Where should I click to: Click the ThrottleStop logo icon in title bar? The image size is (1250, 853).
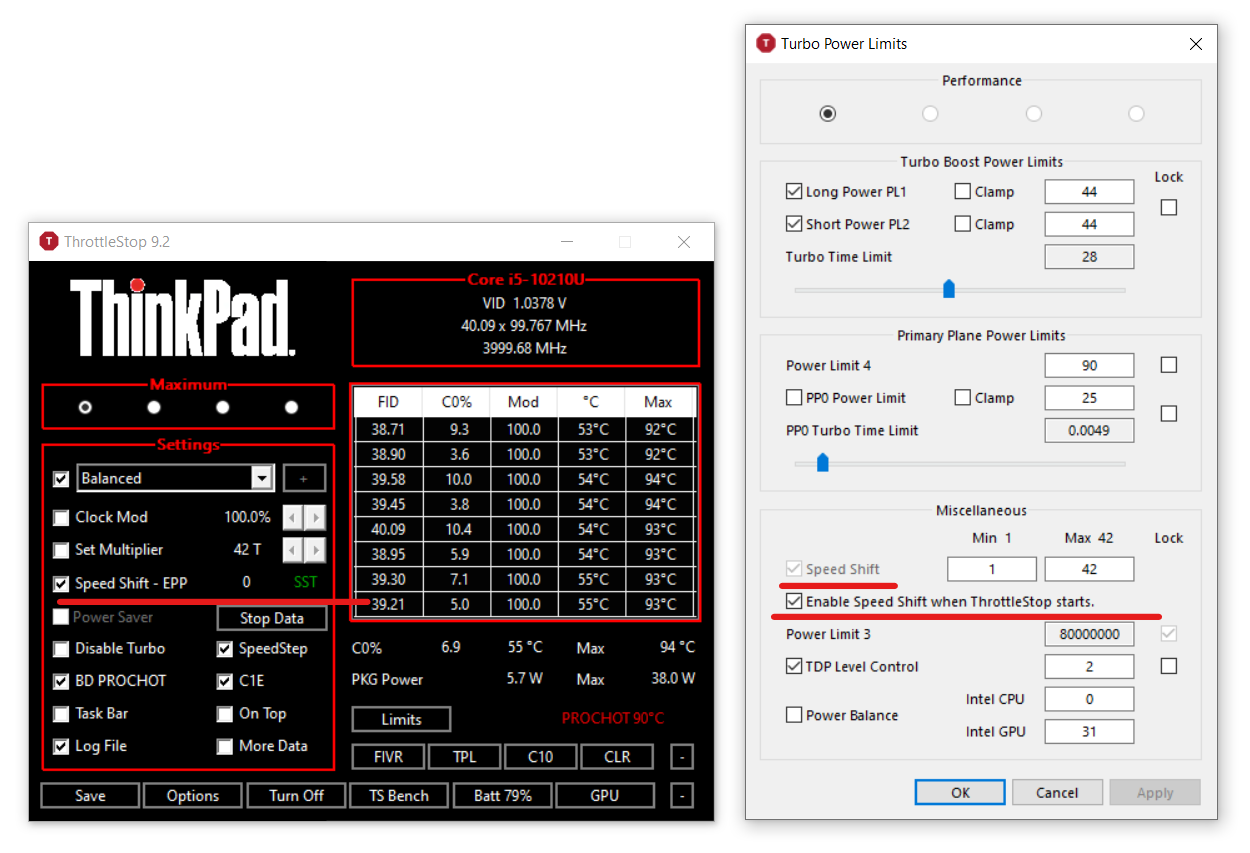(x=49, y=242)
